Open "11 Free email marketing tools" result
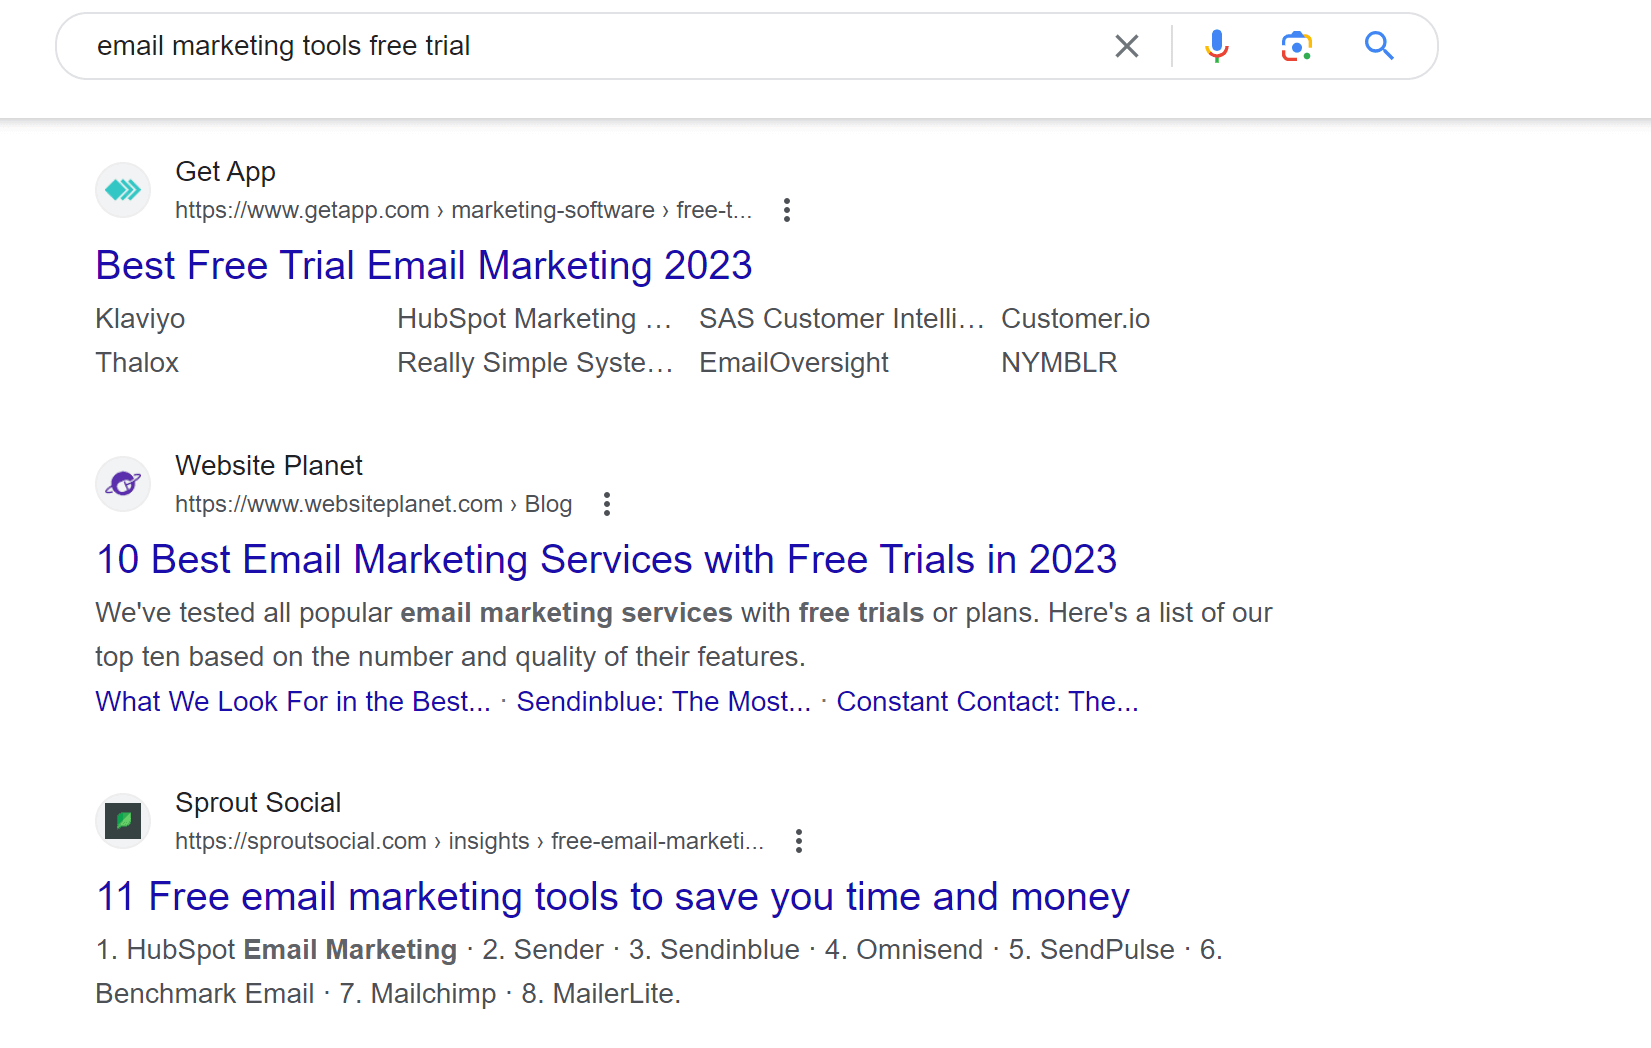The height and width of the screenshot is (1048, 1651). click(x=612, y=896)
